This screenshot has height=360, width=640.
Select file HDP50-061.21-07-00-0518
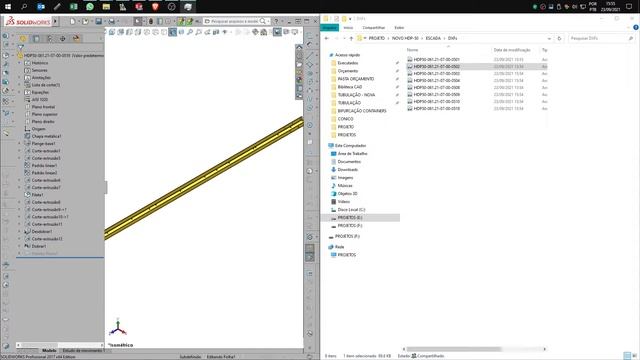436,109
